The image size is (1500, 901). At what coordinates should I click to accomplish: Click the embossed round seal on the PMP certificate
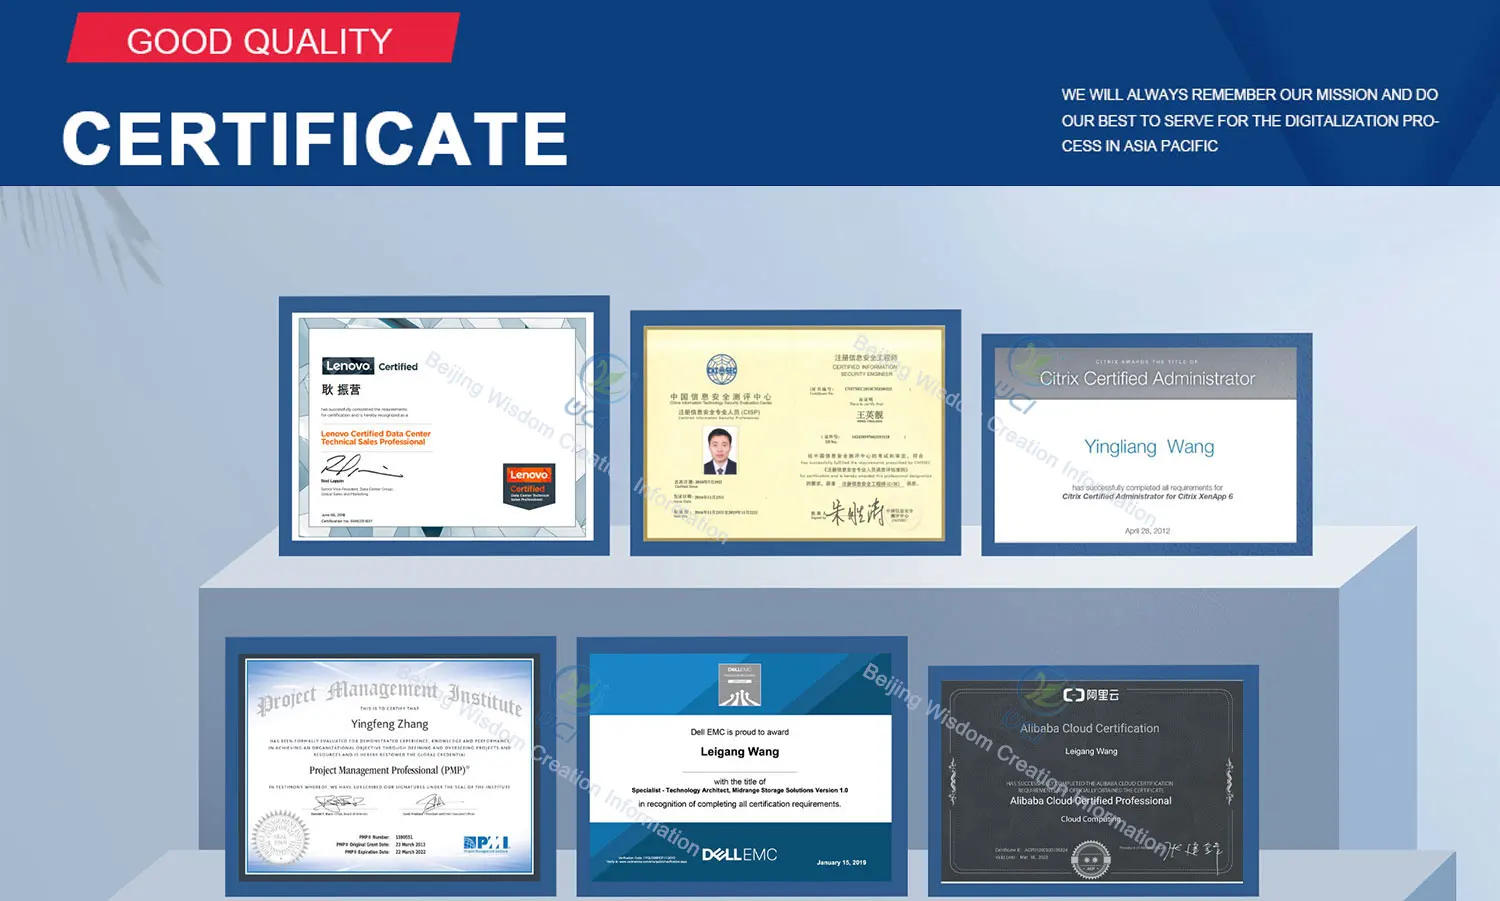click(281, 836)
